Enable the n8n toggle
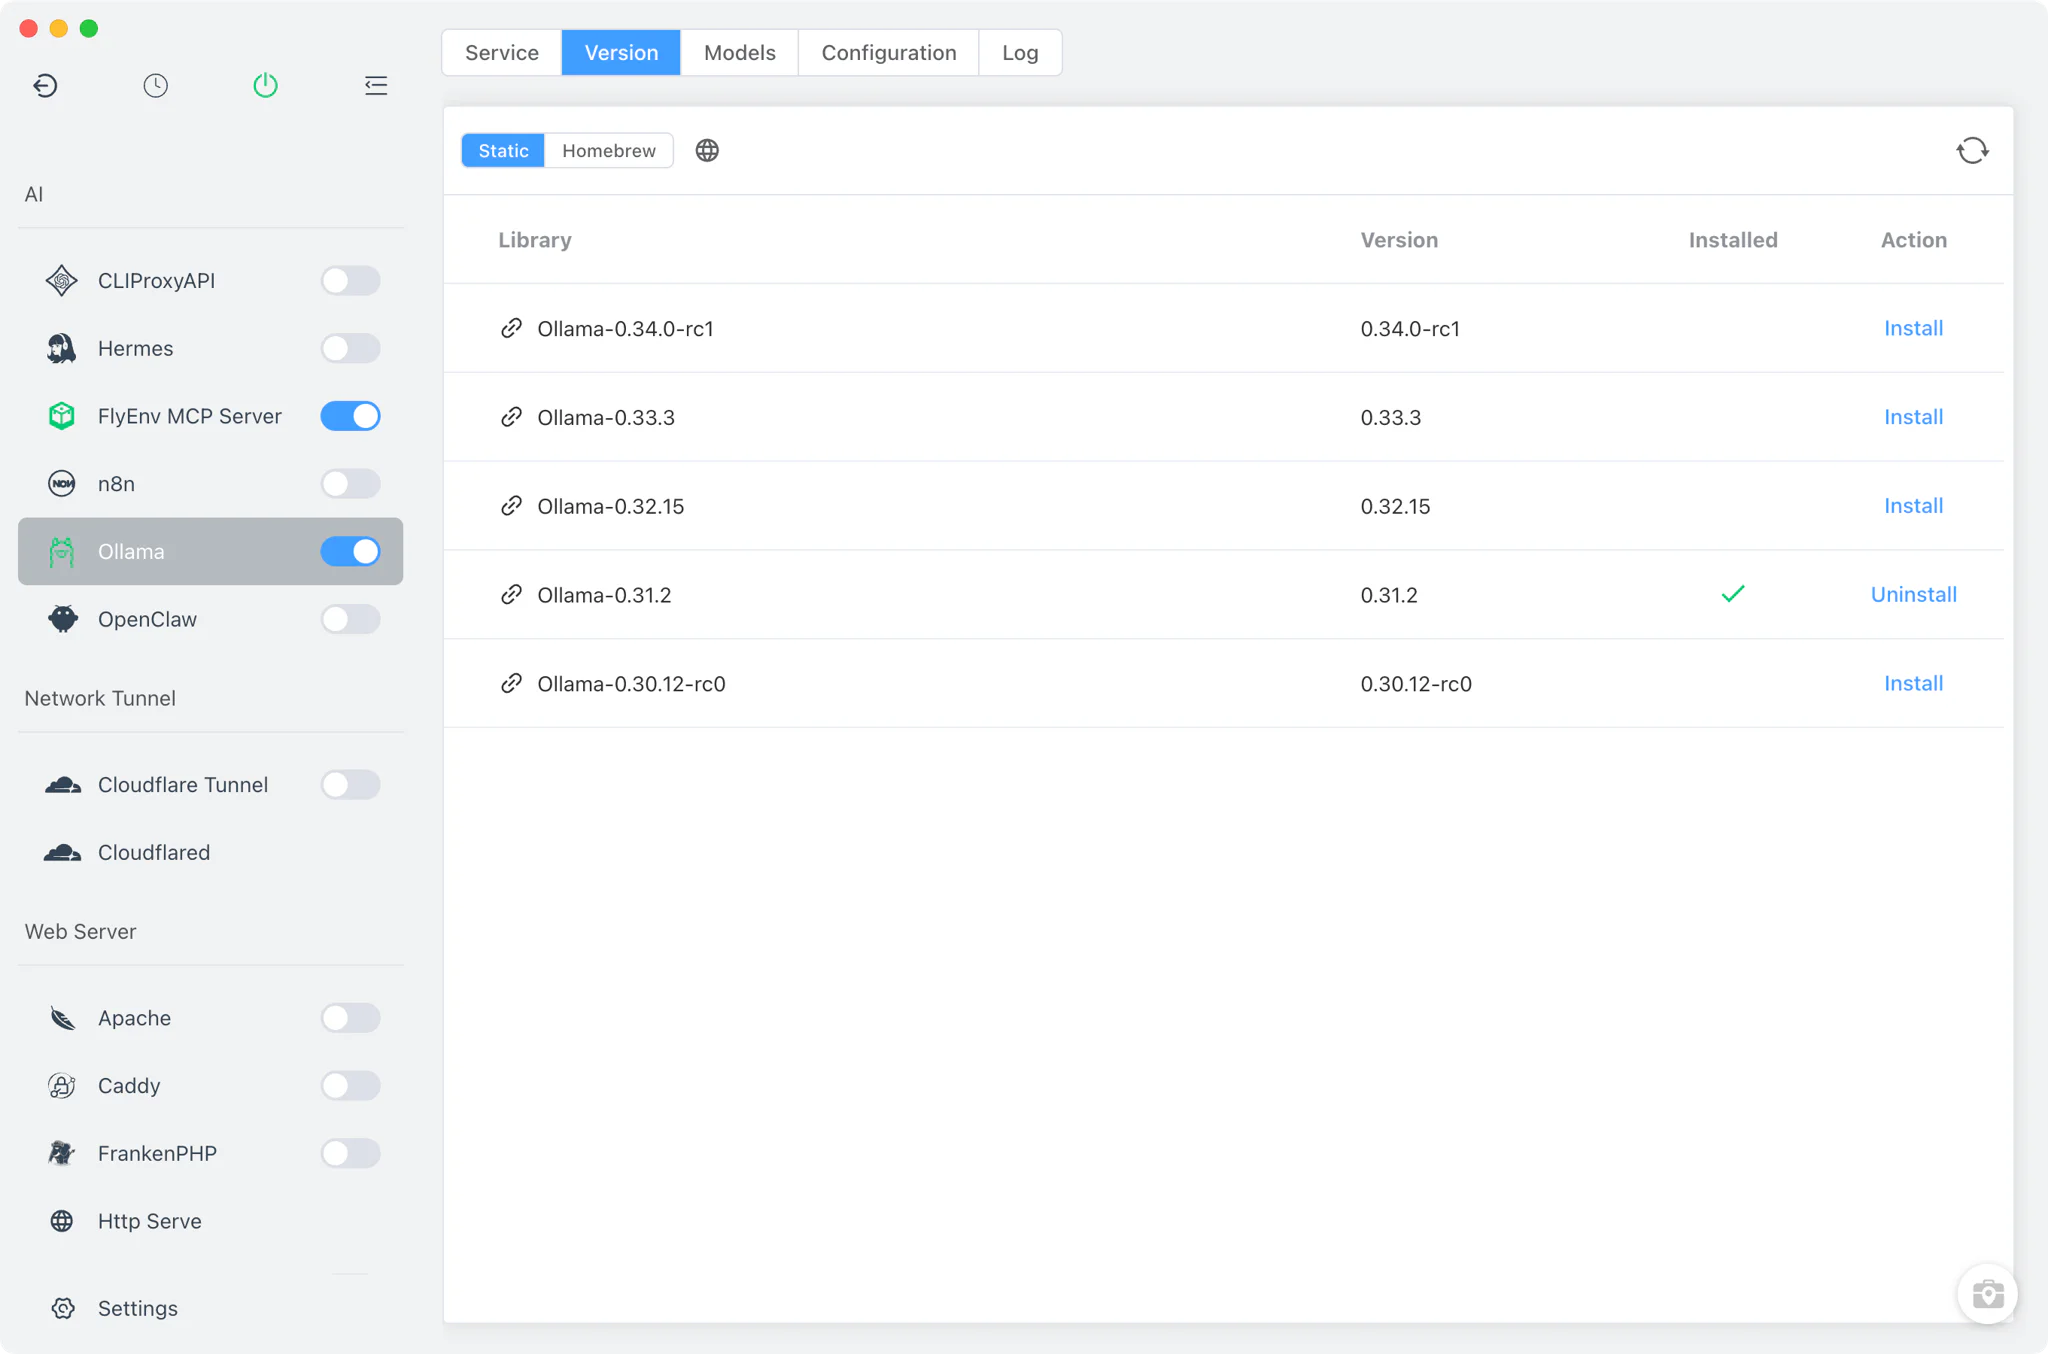 (350, 484)
